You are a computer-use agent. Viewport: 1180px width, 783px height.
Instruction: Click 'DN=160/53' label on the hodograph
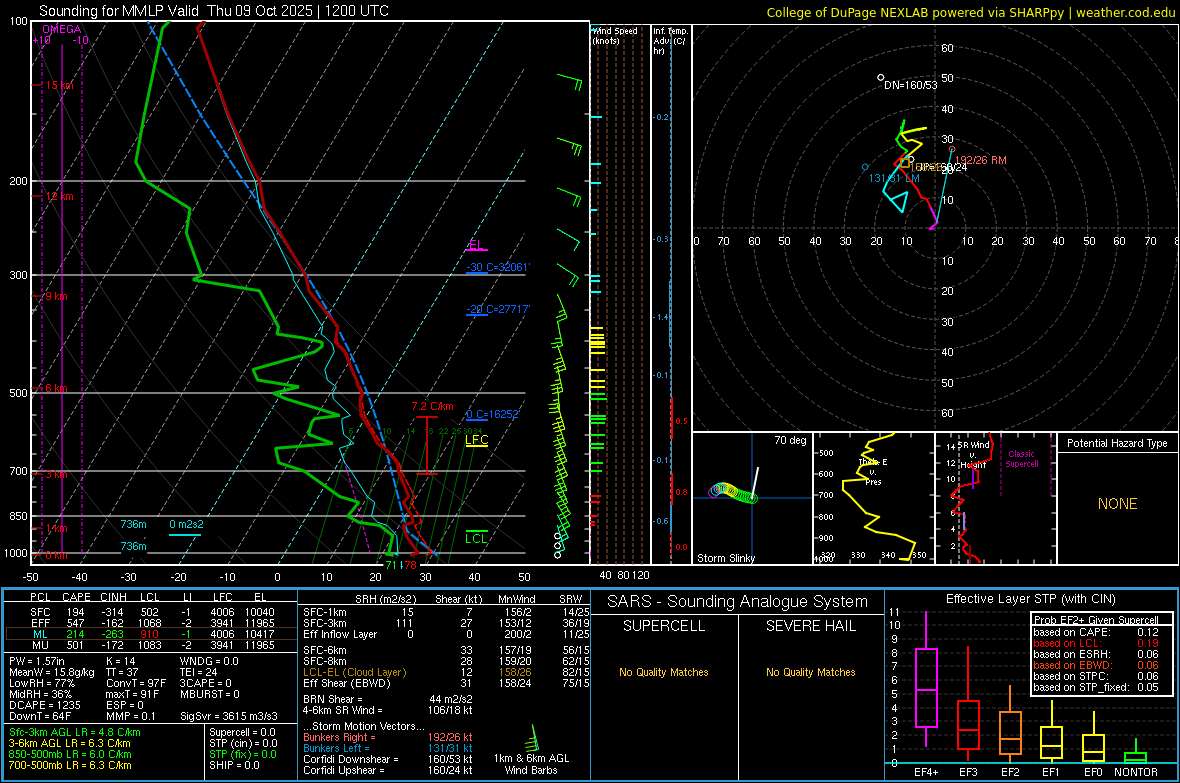click(x=911, y=85)
